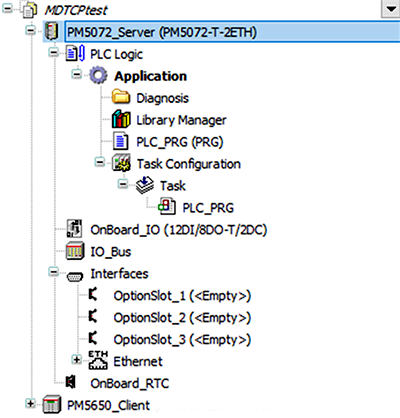Select OptionSlot_2 (<Empty>) entry
400x418 pixels.
(182, 318)
